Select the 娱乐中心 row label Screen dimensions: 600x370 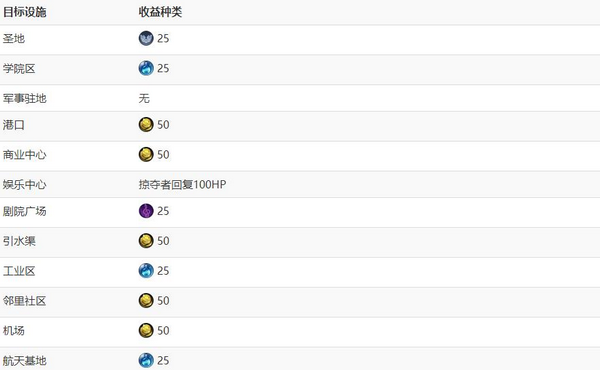pyautogui.click(x=24, y=184)
